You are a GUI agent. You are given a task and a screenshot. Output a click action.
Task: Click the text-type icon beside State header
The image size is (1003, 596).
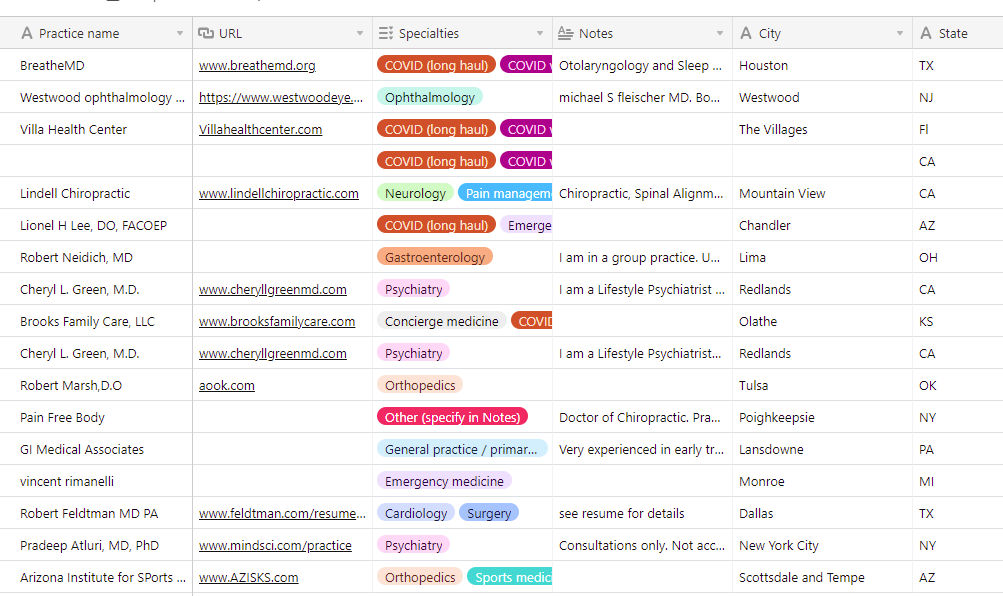pyautogui.click(x=926, y=33)
